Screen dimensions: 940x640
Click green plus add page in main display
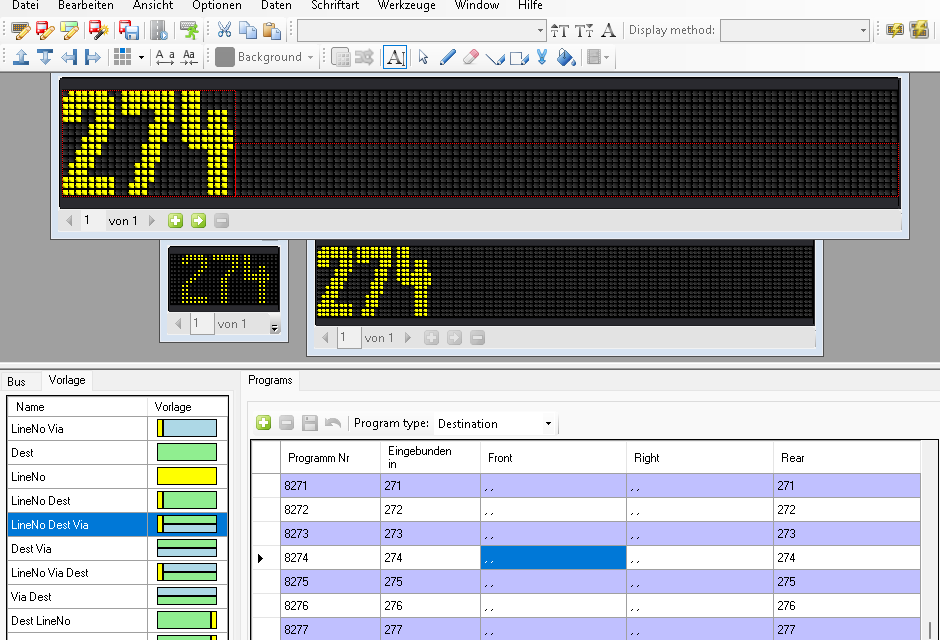click(175, 221)
